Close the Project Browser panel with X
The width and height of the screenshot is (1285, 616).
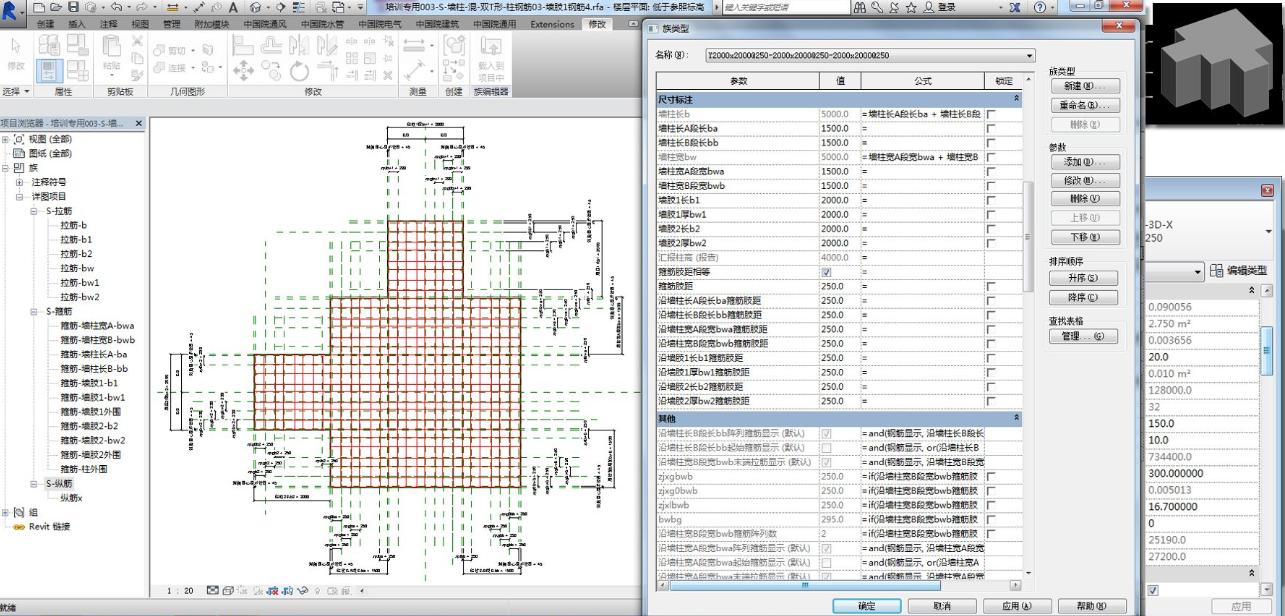coord(139,123)
